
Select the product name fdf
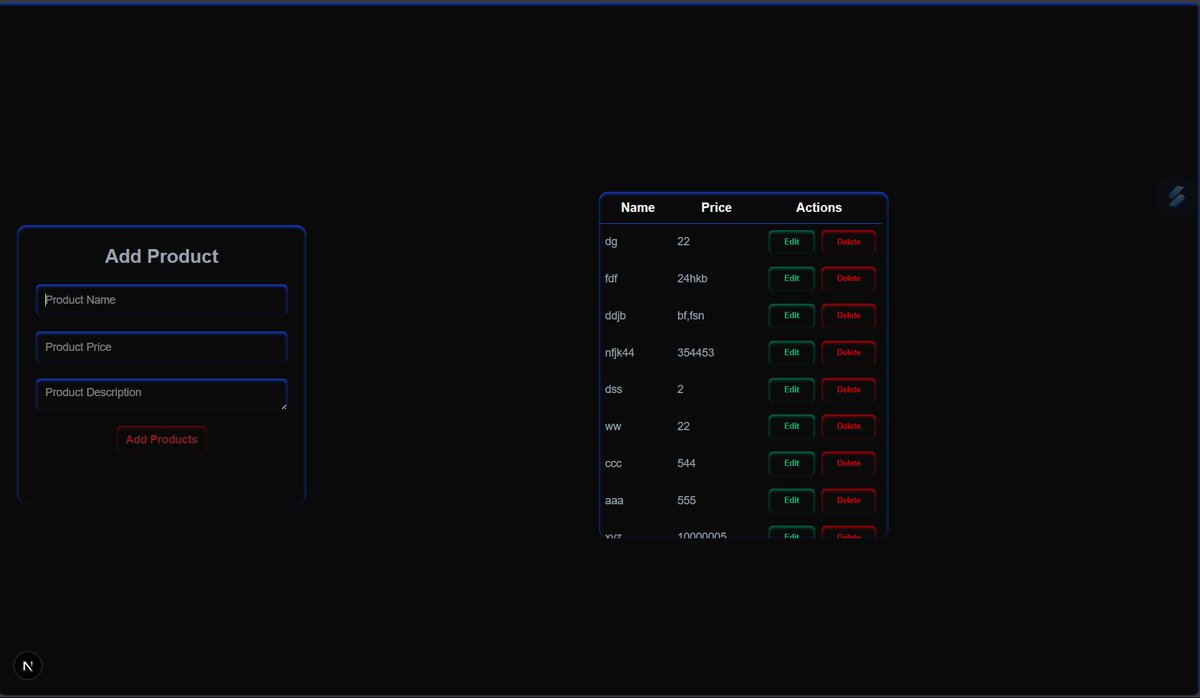(x=611, y=279)
